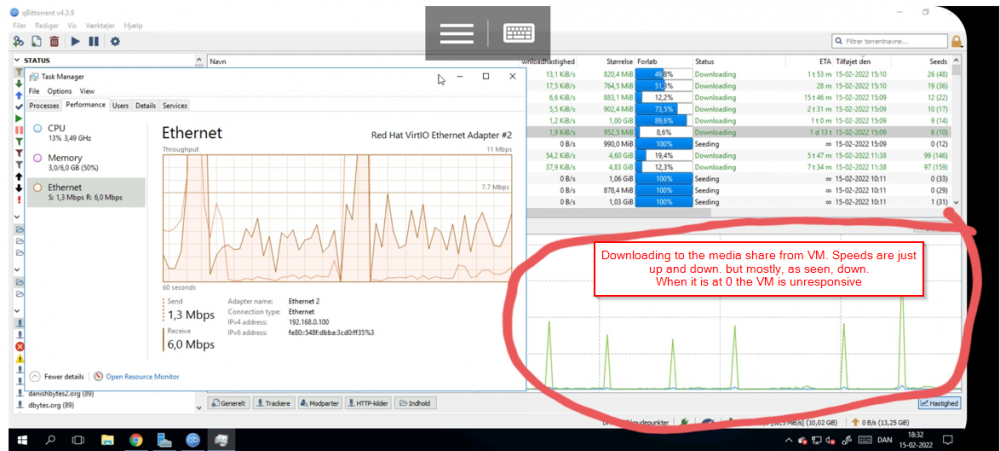Switch to Services tab in Task Manager
The height and width of the screenshot is (451, 1000).
pos(175,105)
